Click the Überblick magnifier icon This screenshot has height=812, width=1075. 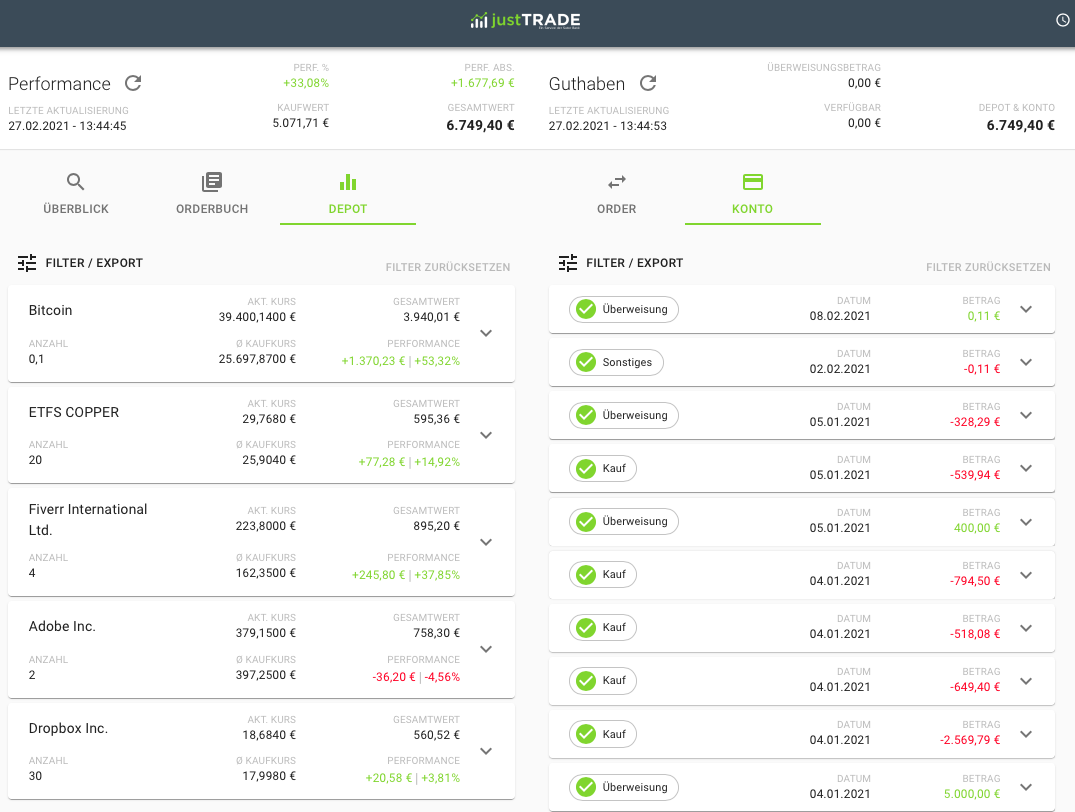point(75,182)
